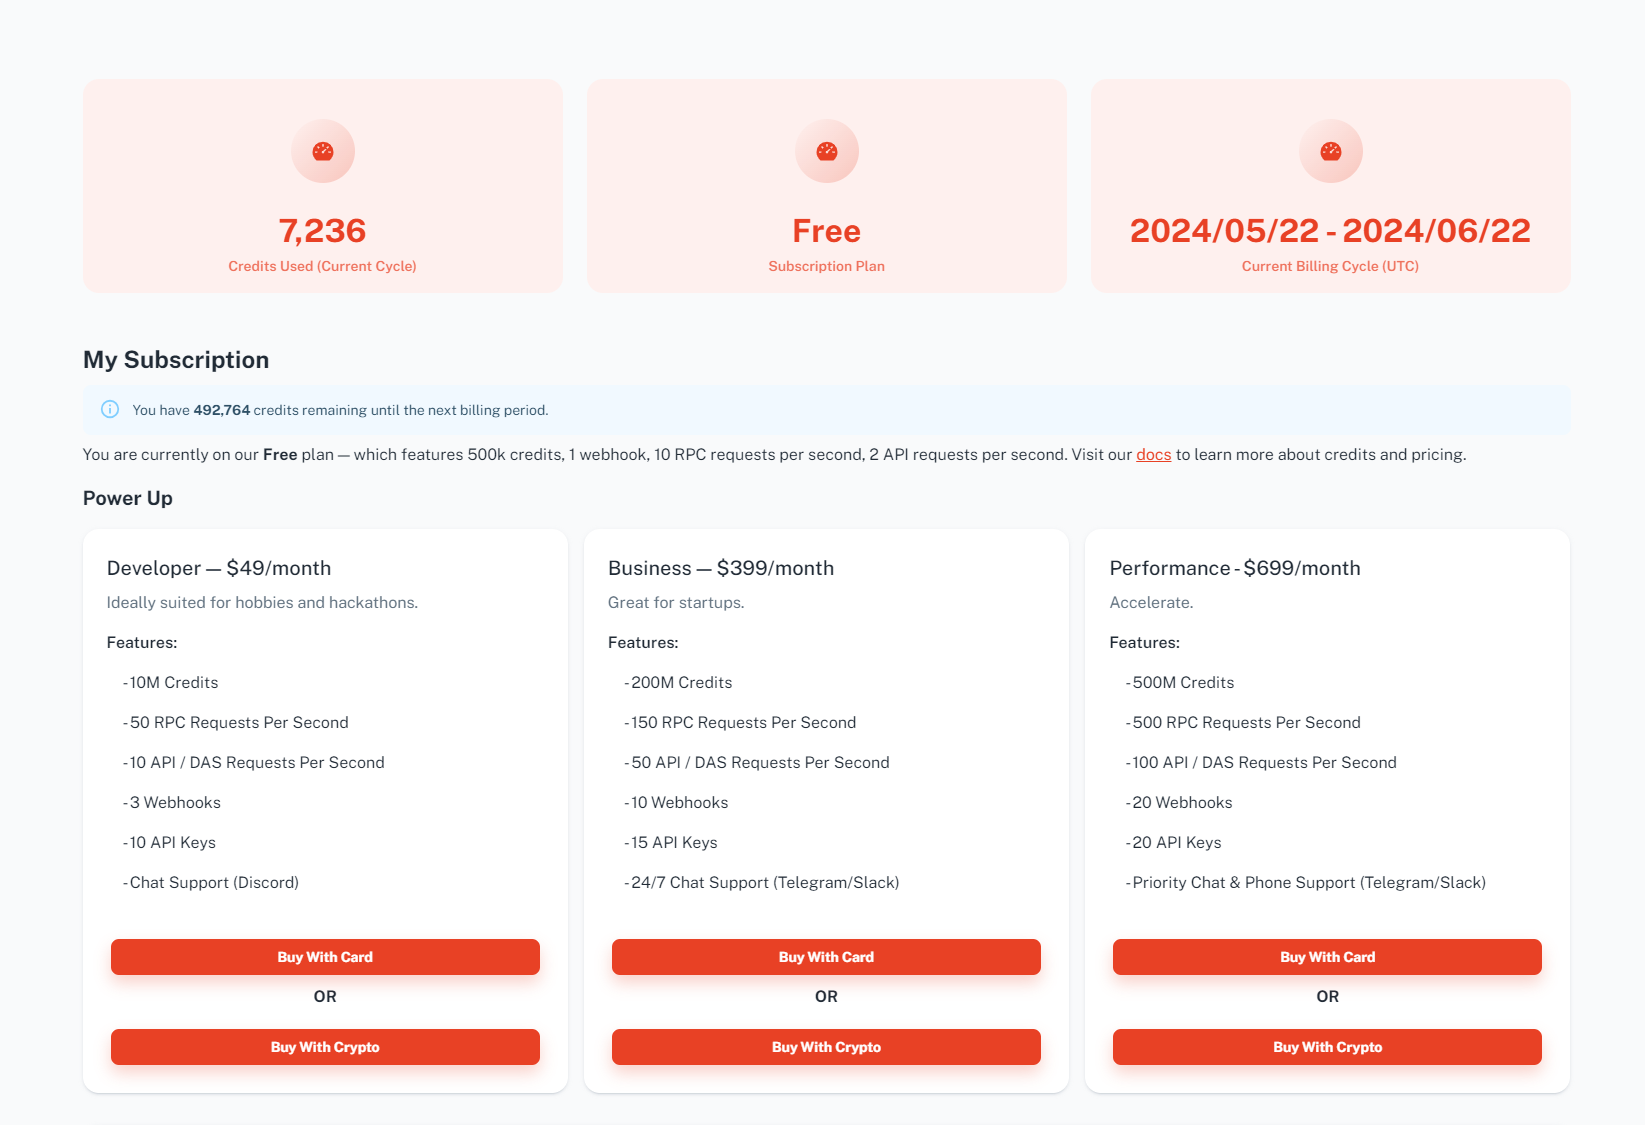Click the gauge icon above the billing cycle dates
Image resolution: width=1645 pixels, height=1125 pixels.
tap(1330, 151)
